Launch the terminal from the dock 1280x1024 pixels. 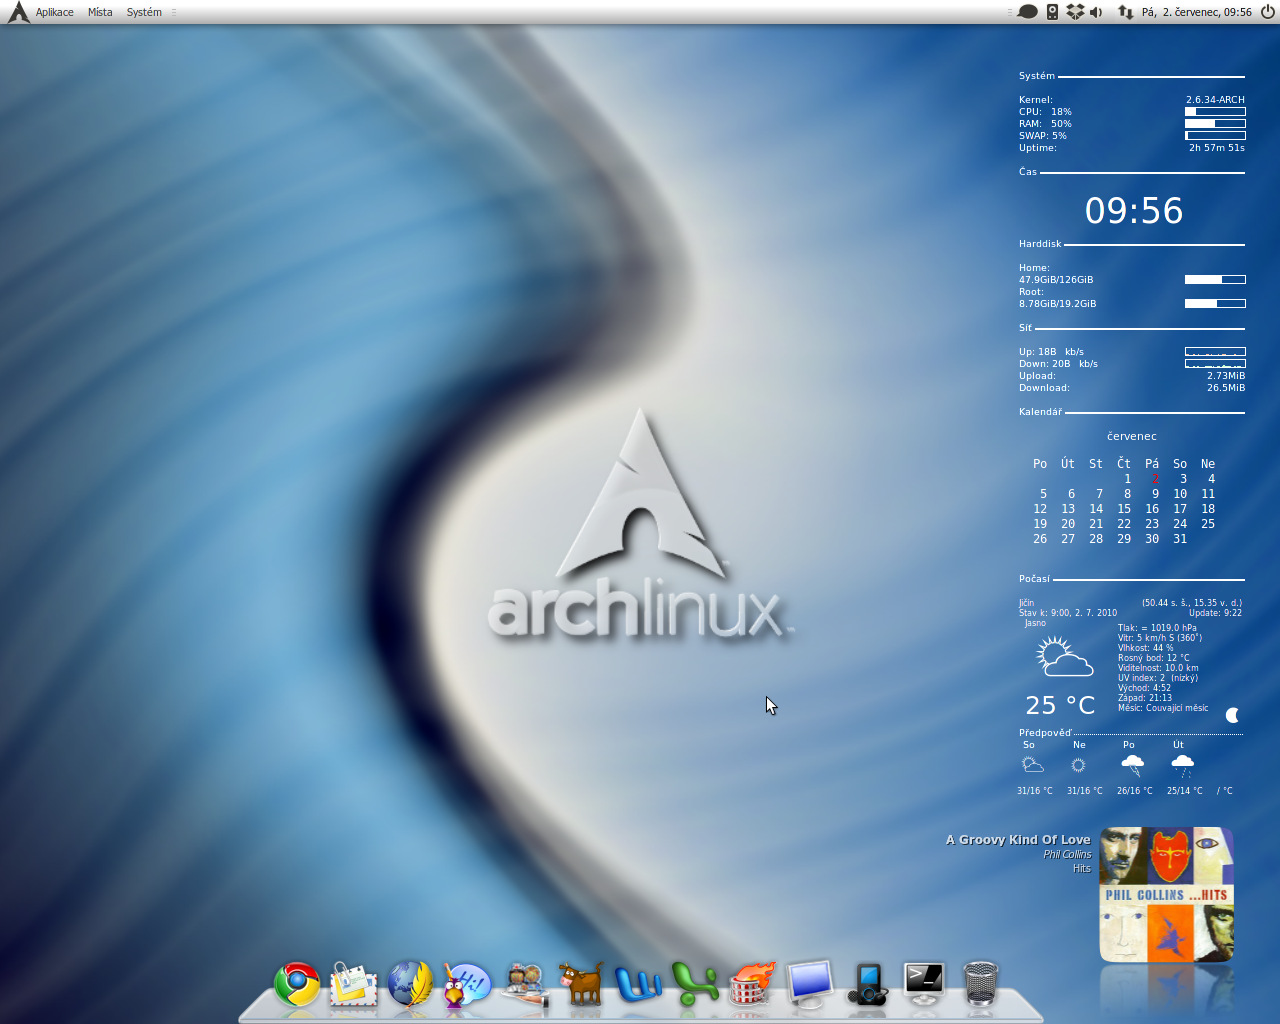pos(923,983)
